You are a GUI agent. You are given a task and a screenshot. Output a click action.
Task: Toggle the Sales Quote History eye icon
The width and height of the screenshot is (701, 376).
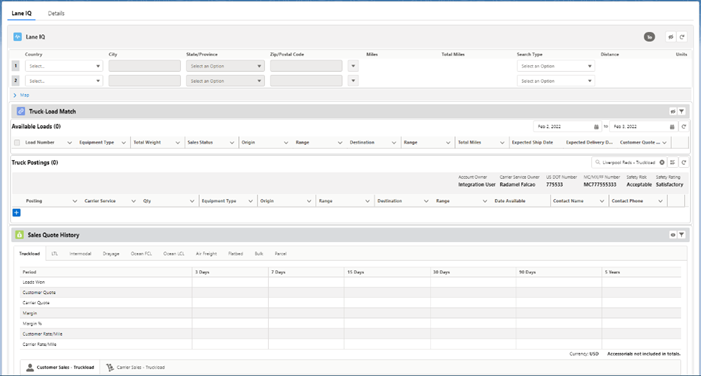(x=673, y=235)
